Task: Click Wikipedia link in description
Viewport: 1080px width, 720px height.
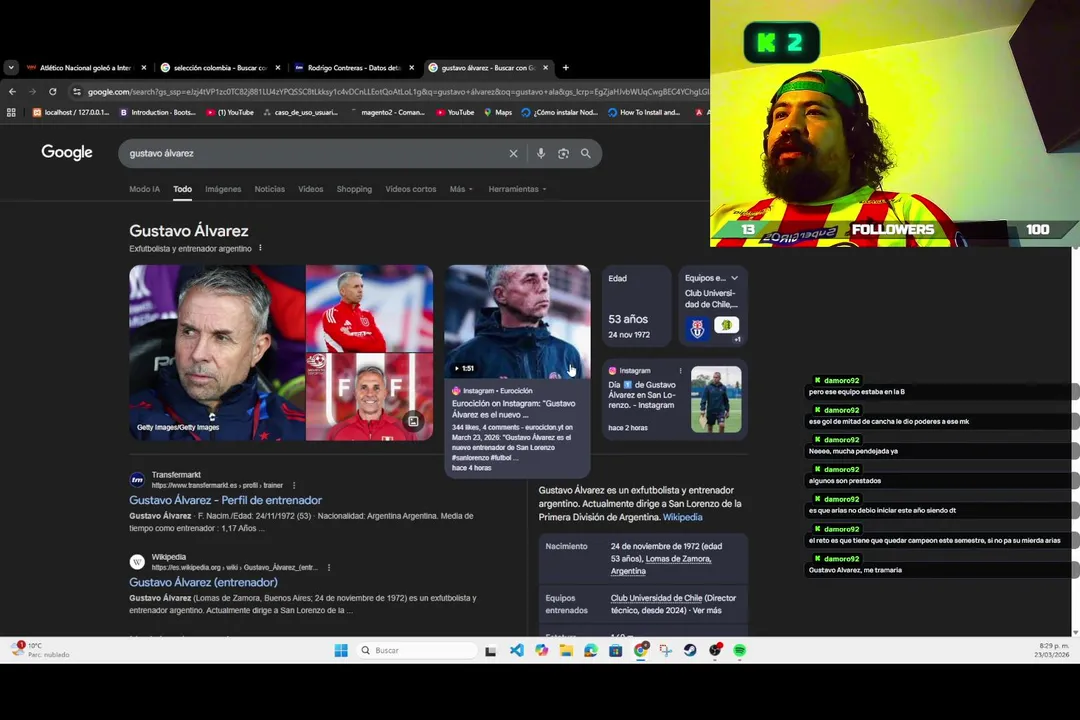Action: pos(682,517)
